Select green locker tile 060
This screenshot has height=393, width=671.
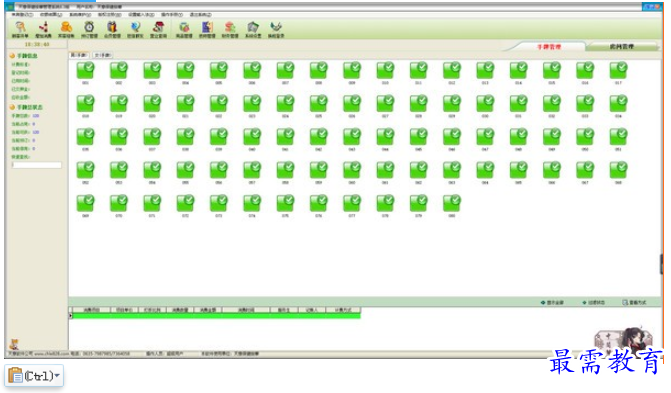click(352, 170)
